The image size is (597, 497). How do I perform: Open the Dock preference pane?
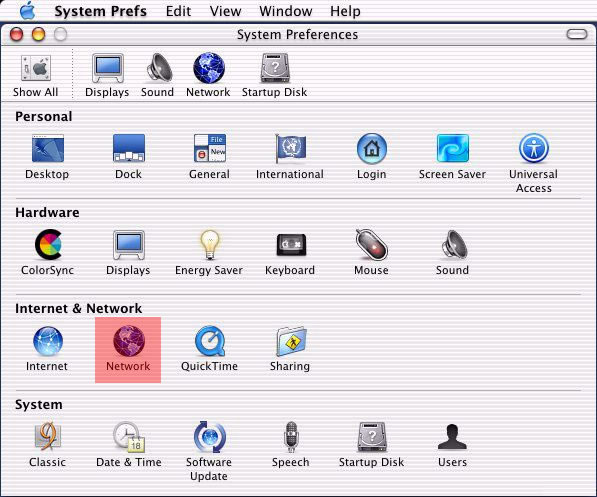[x=128, y=157]
